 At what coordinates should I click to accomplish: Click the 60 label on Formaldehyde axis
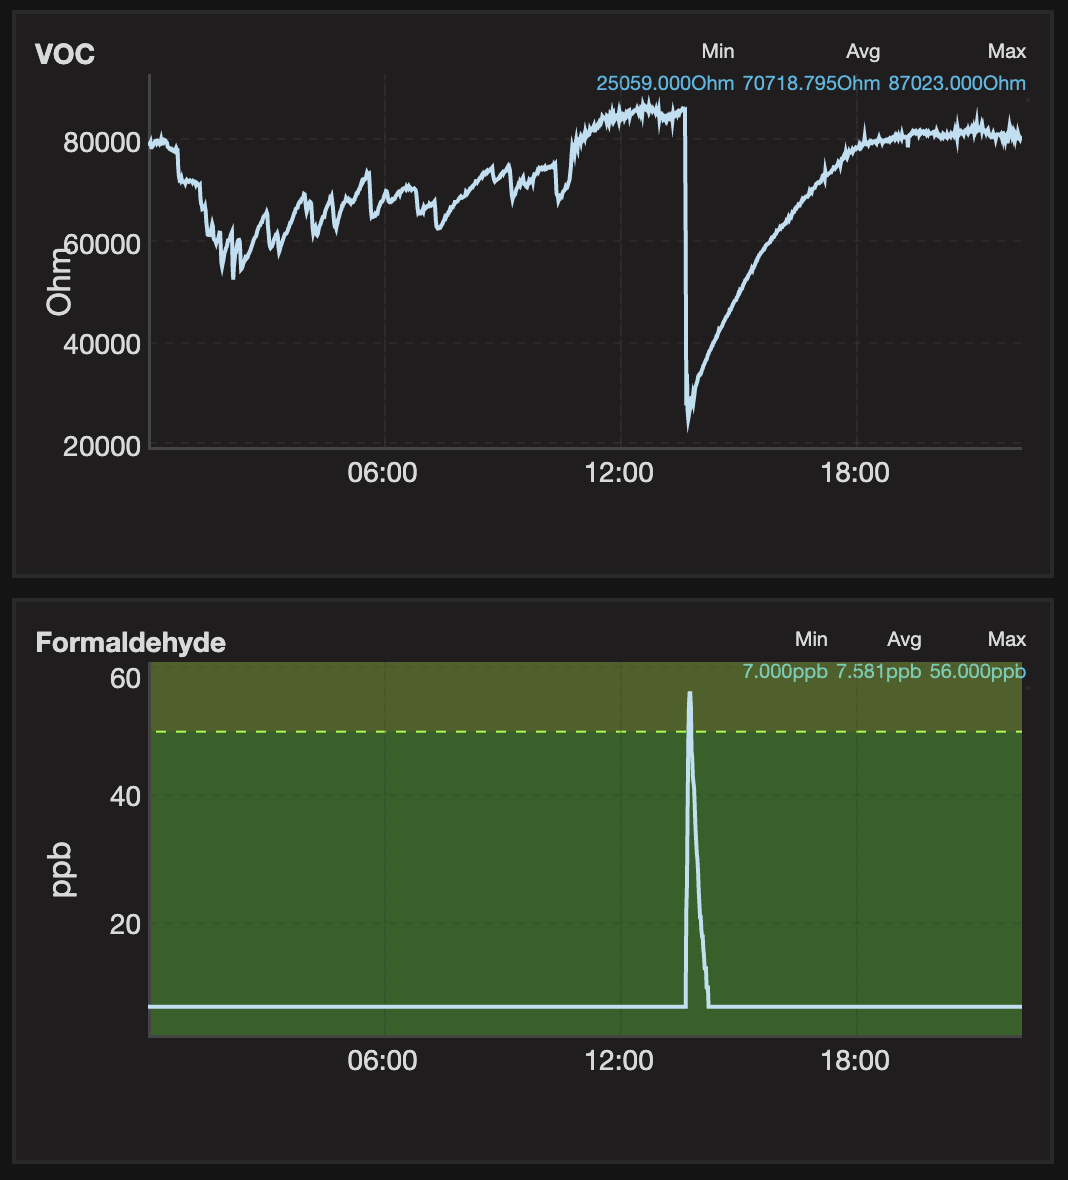pyautogui.click(x=125, y=679)
